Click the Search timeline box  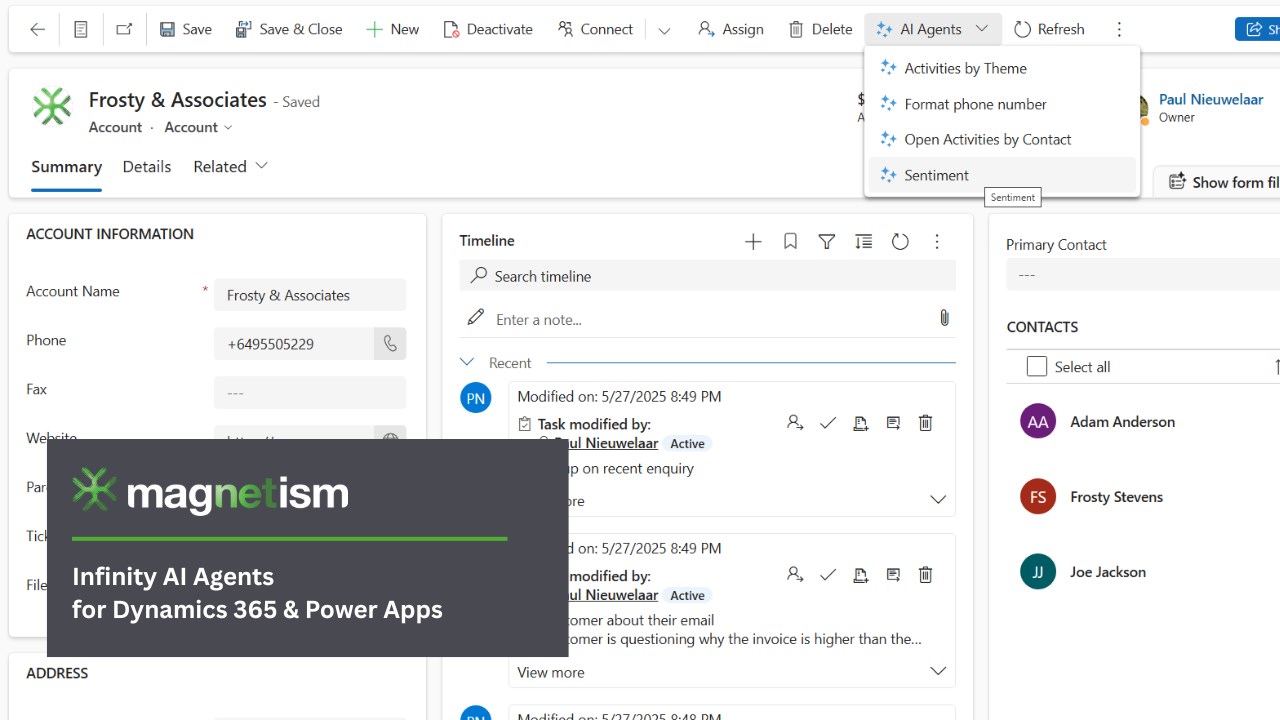(708, 276)
